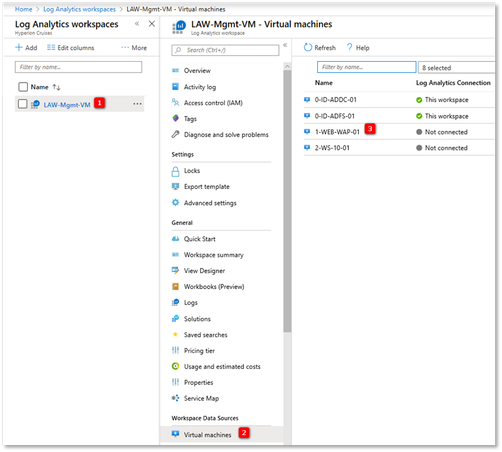Click the Refresh button label
The width and height of the screenshot is (502, 452).
(325, 48)
